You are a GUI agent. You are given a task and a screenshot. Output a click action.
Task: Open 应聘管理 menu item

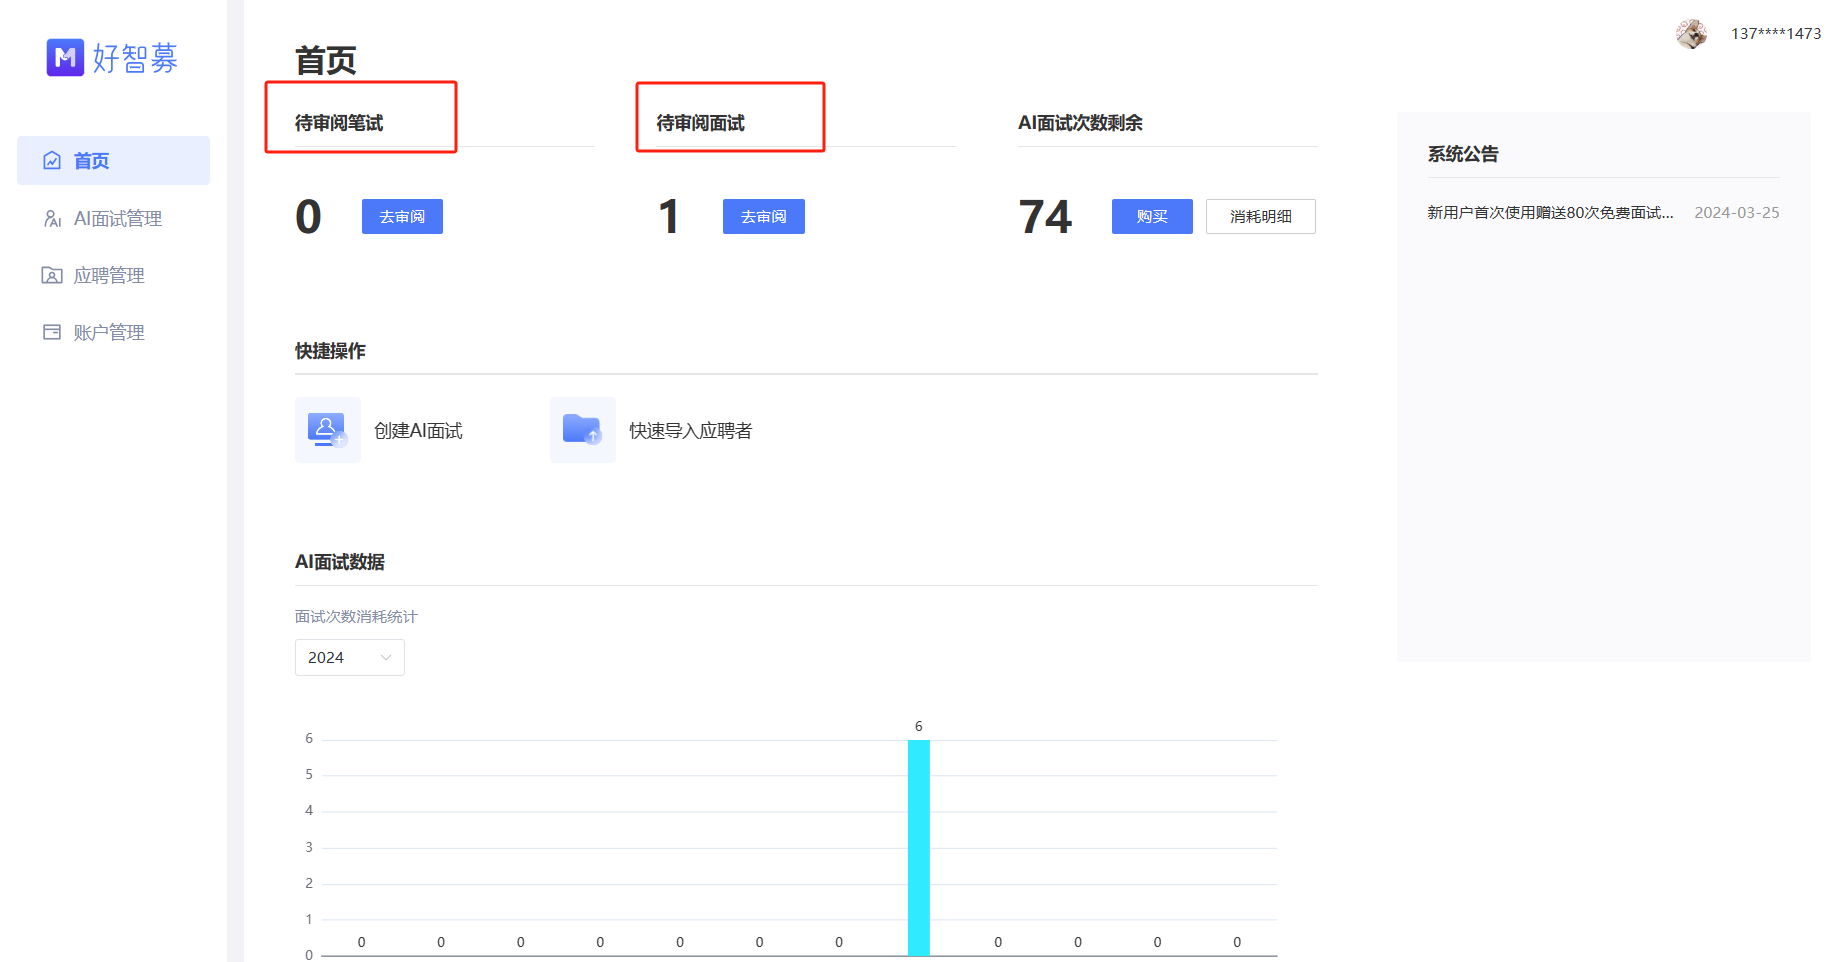point(109,276)
